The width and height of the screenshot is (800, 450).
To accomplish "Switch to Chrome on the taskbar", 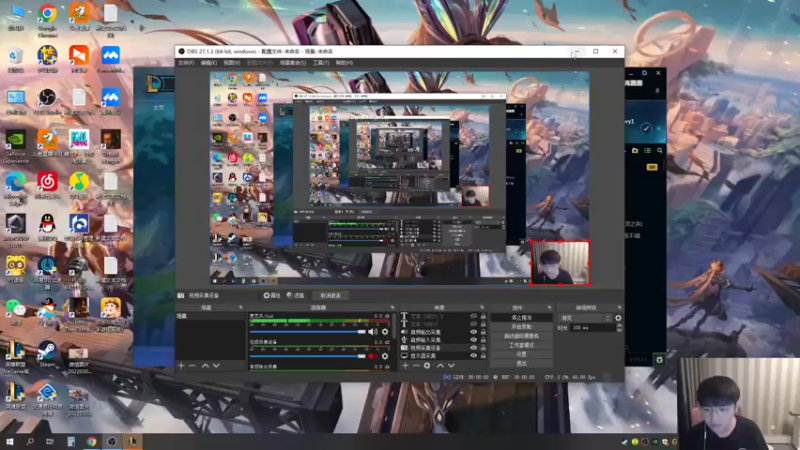I will coord(91,441).
